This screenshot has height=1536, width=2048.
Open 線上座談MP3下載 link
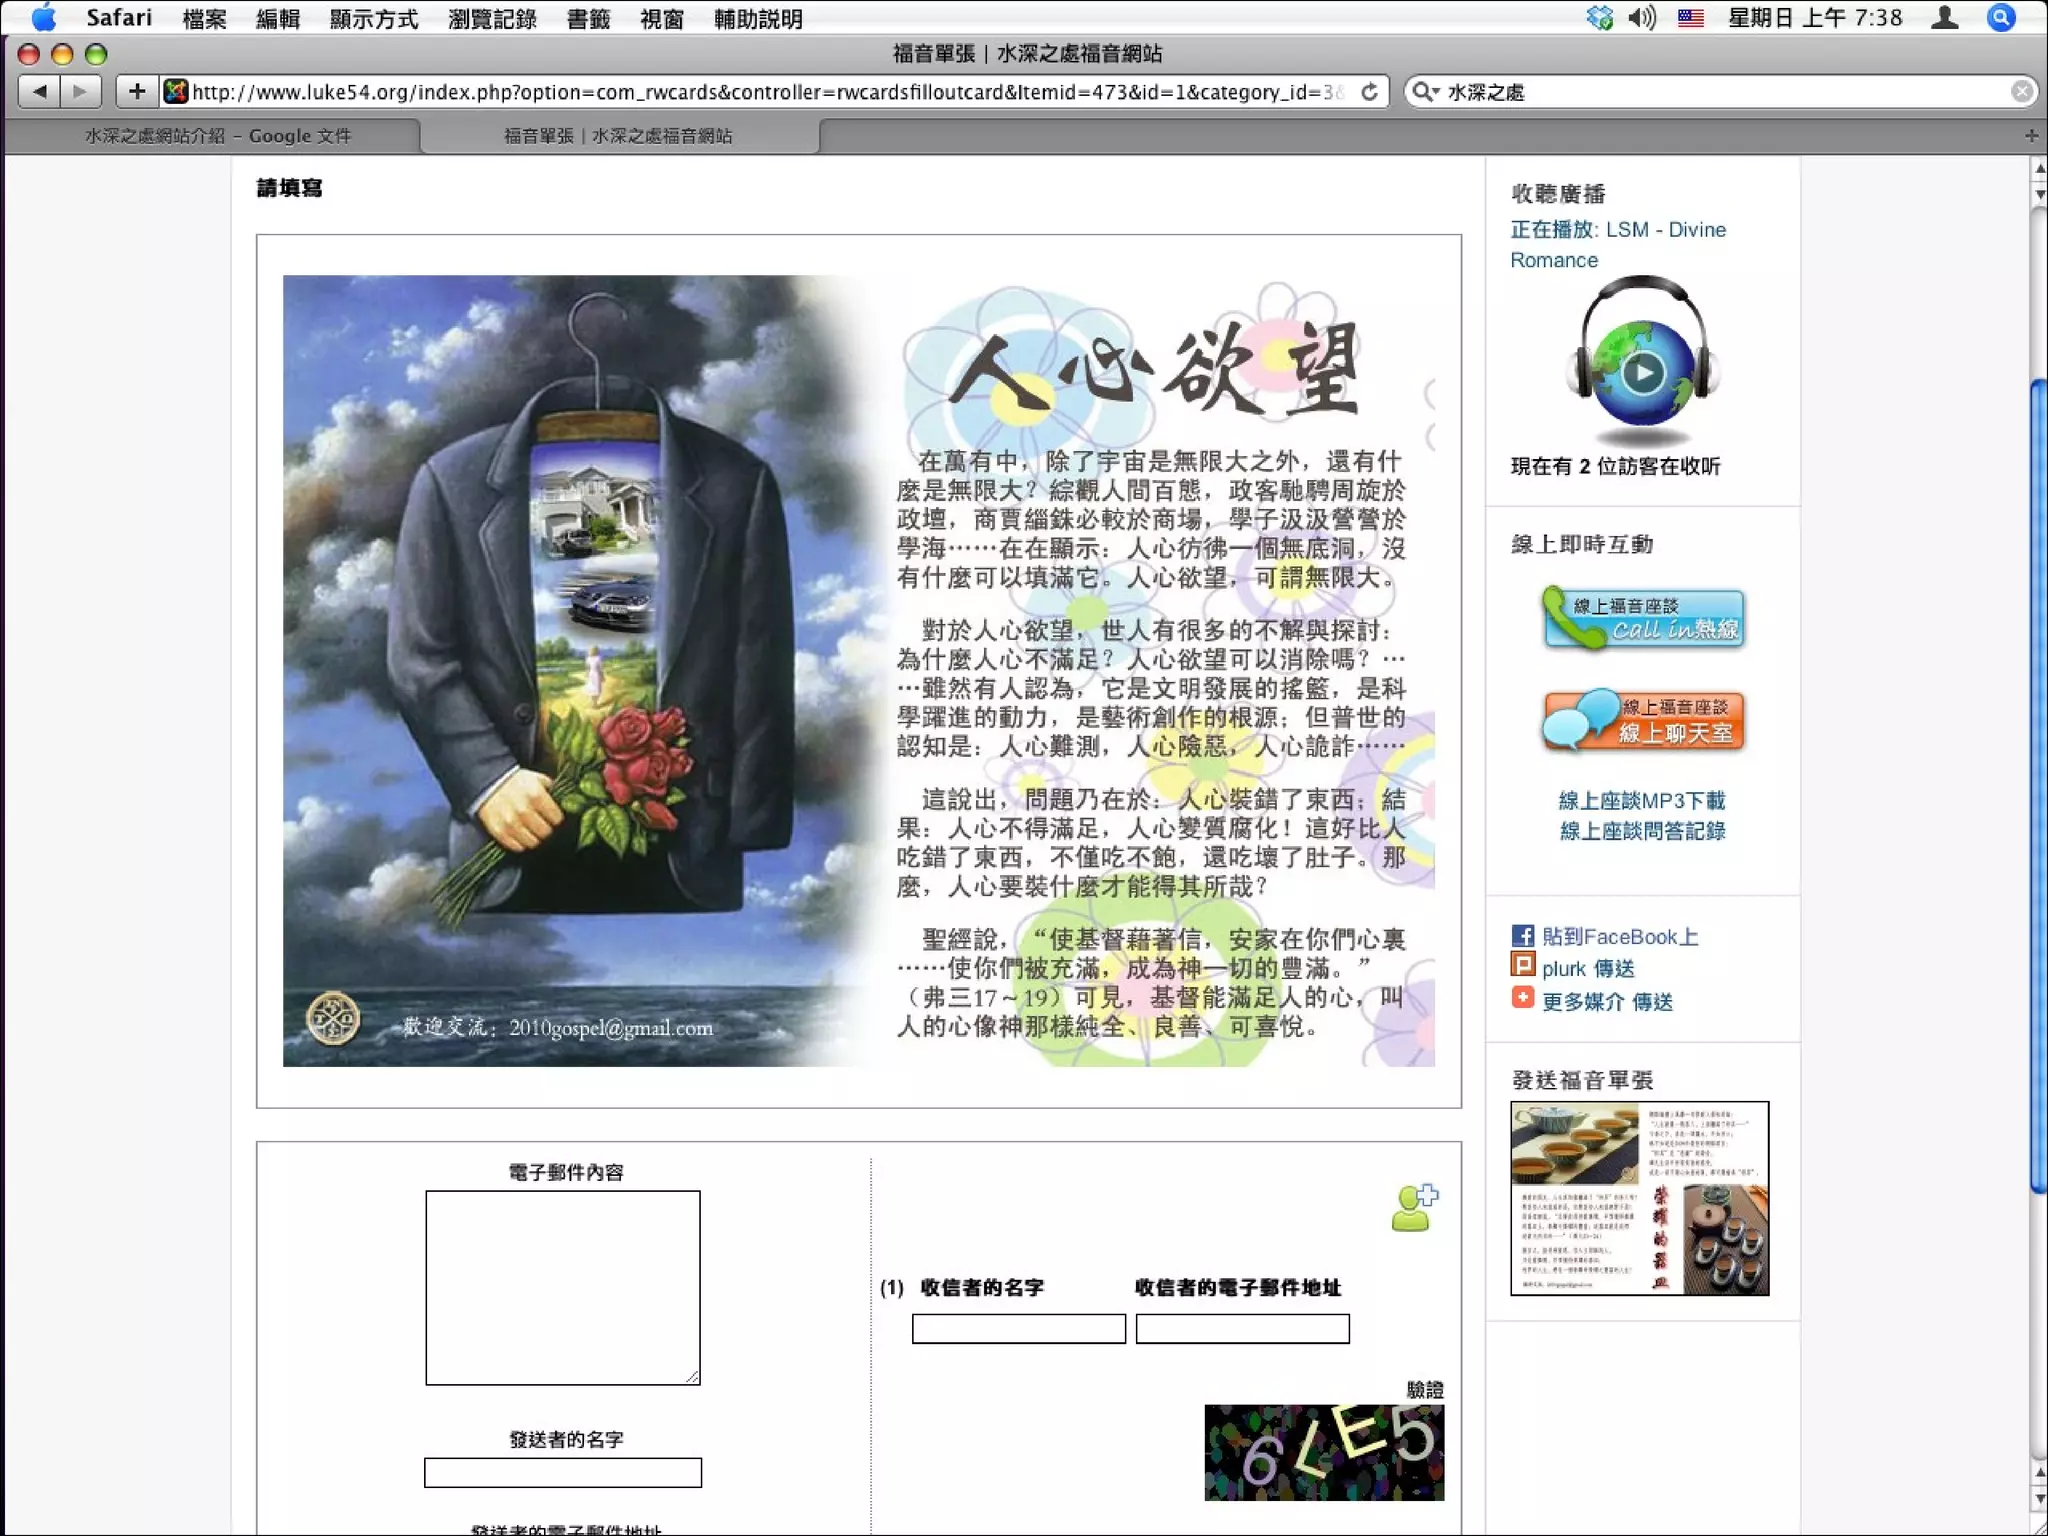coord(1642,800)
